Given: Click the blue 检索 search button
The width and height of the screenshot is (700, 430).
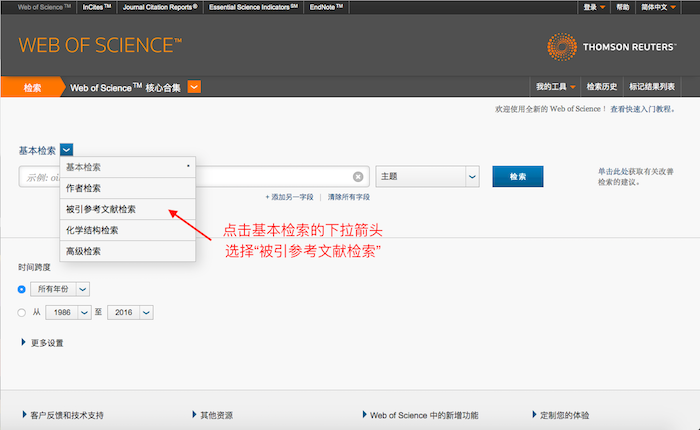Looking at the screenshot, I should [x=517, y=177].
